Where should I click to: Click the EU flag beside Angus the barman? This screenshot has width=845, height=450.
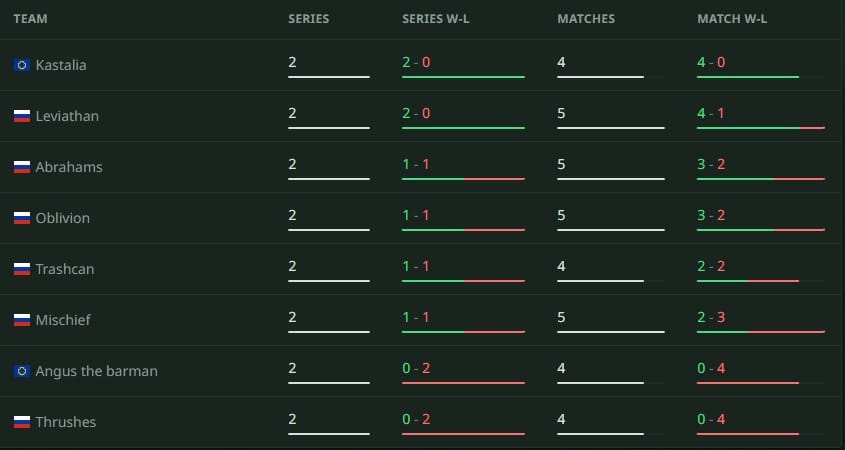coord(22,371)
